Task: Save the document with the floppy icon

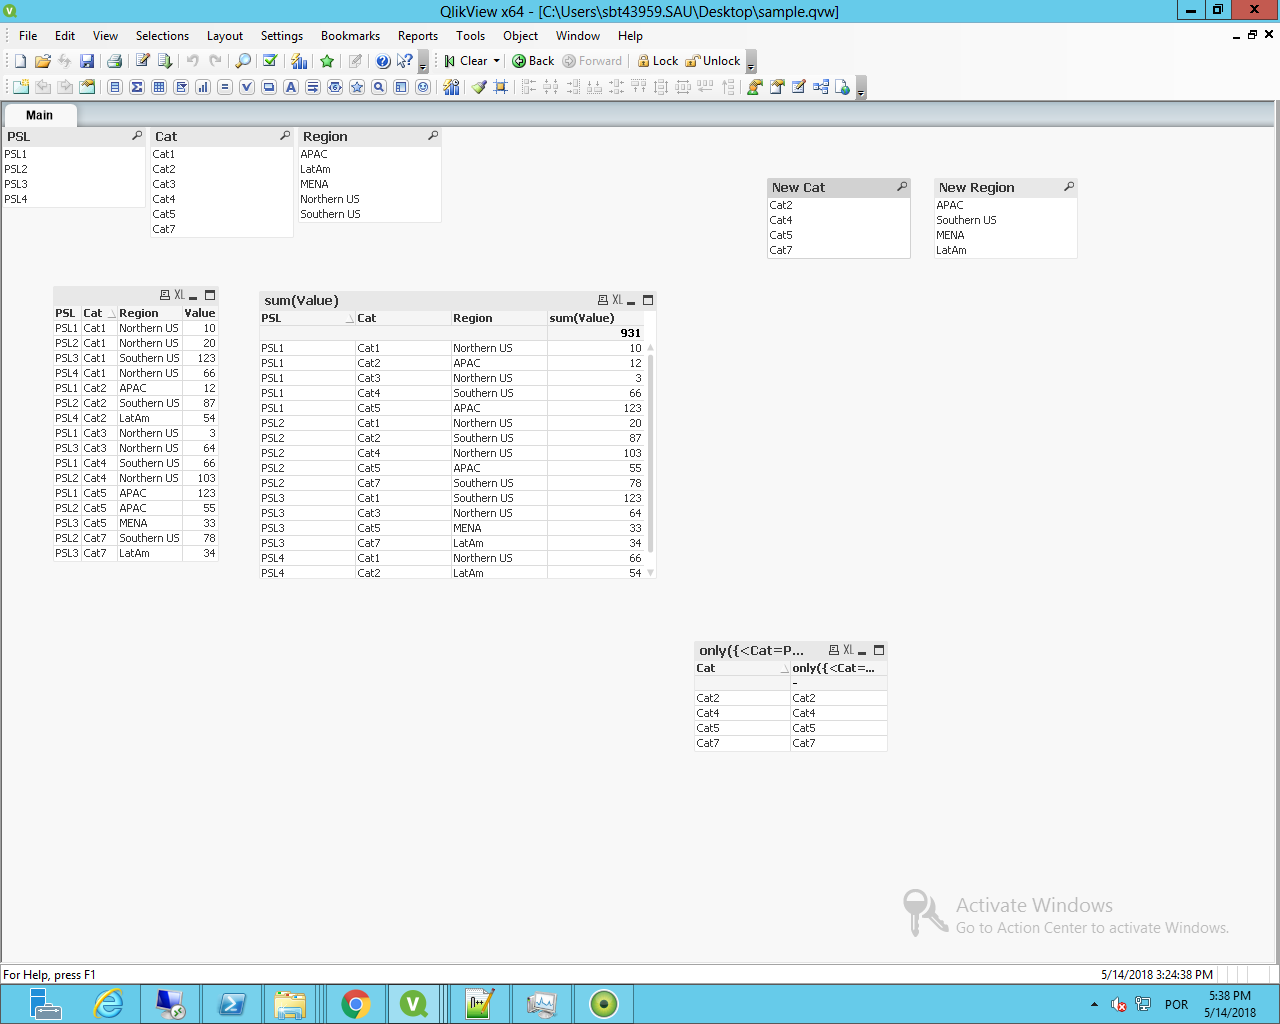Action: pyautogui.click(x=87, y=61)
